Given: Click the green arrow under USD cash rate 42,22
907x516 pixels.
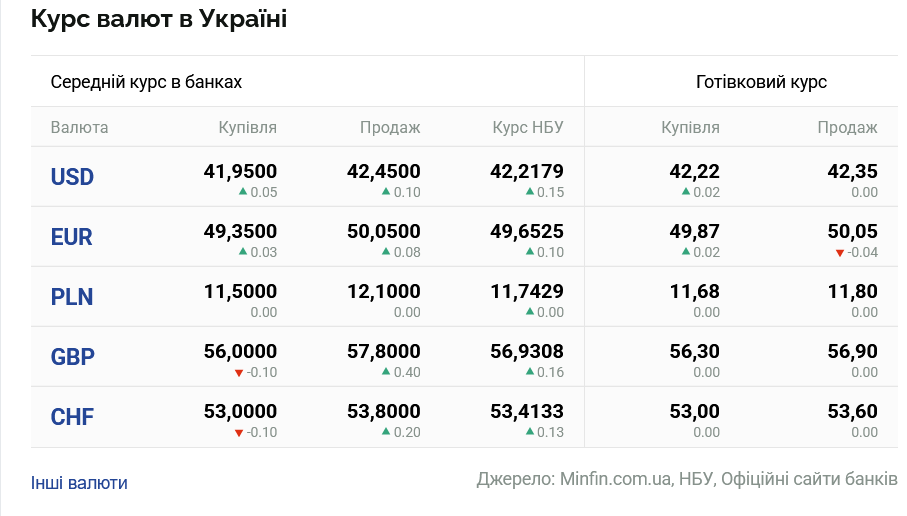Looking at the screenshot, I should pyautogui.click(x=685, y=191).
